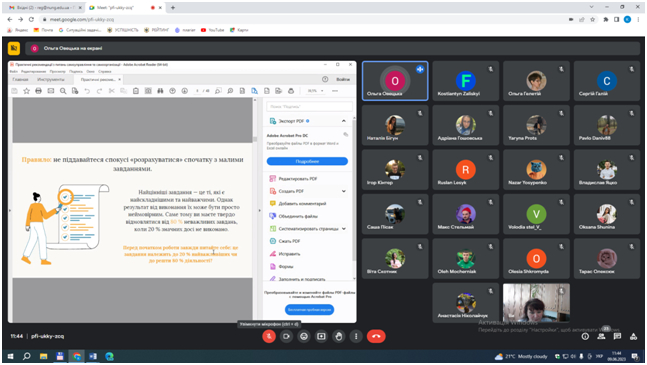Click the Acrobat tools search field
This screenshot has width=647, height=365.
pyautogui.click(x=309, y=106)
